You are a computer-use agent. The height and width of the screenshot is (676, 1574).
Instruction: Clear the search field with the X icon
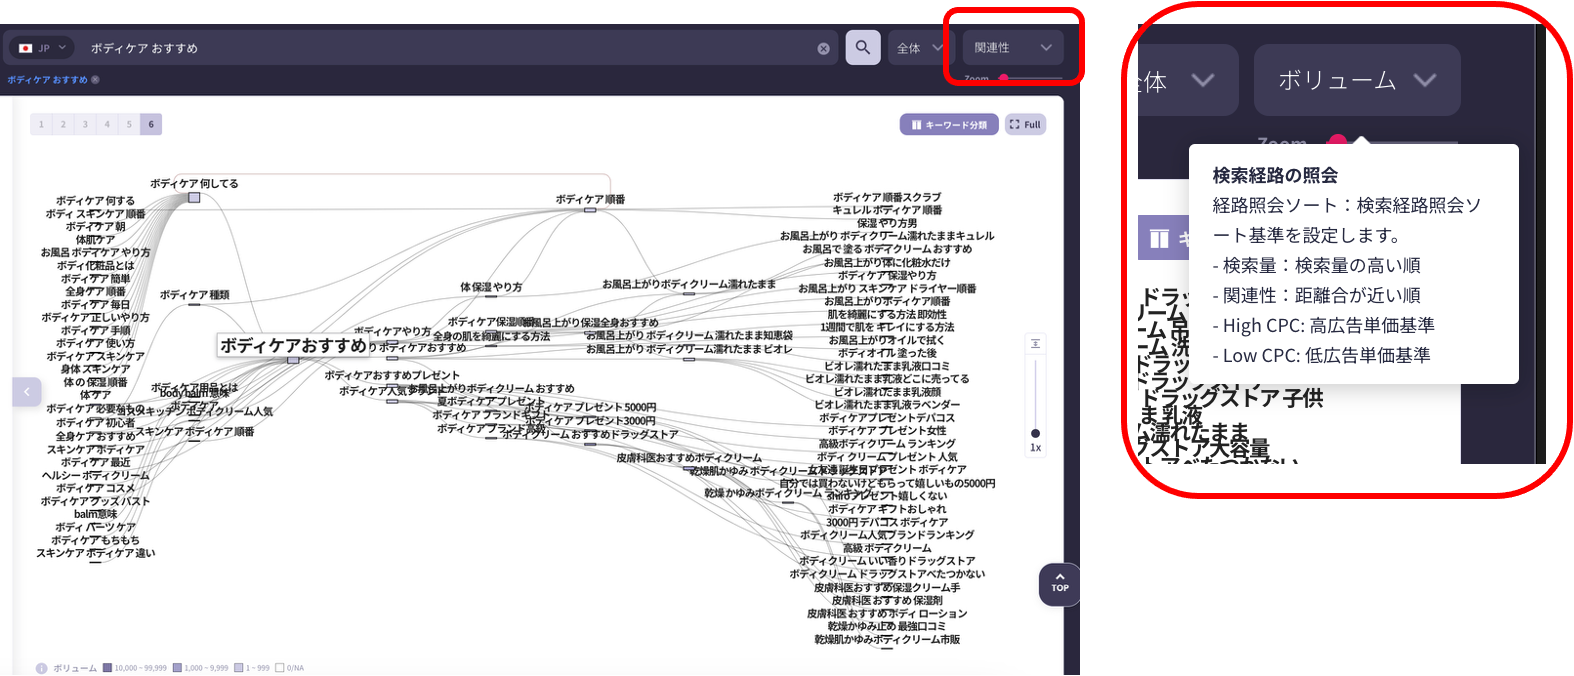click(823, 48)
